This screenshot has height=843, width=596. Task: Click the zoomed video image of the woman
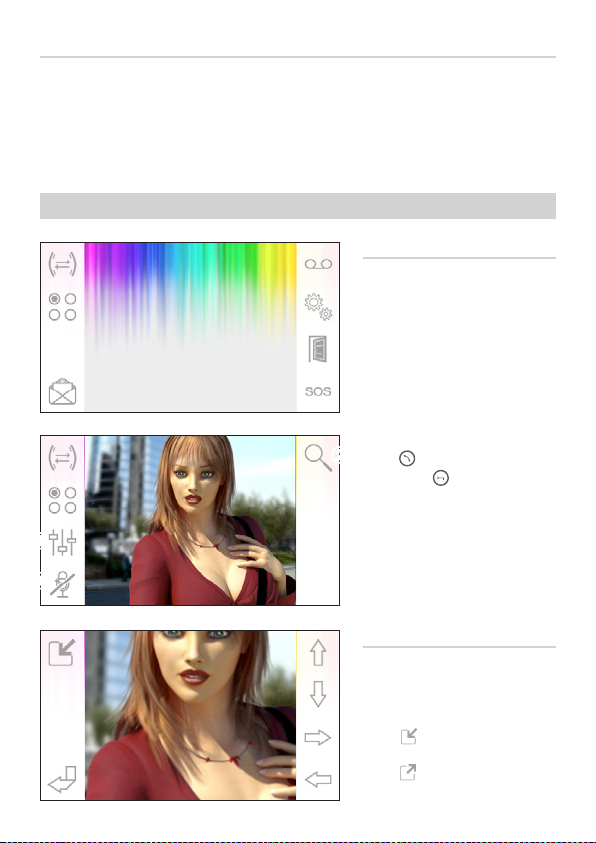click(190, 715)
